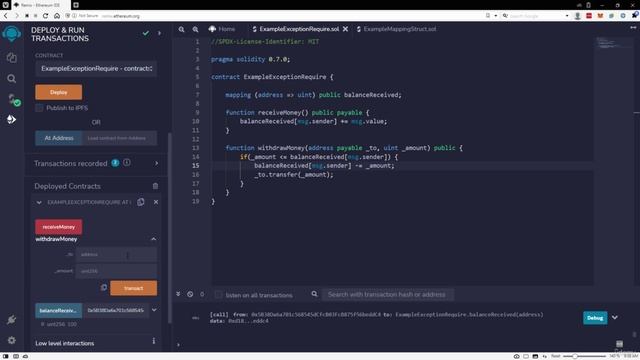640x360 pixels.
Task: Click the zoom in magnifier above the editor
Action: (196, 29)
